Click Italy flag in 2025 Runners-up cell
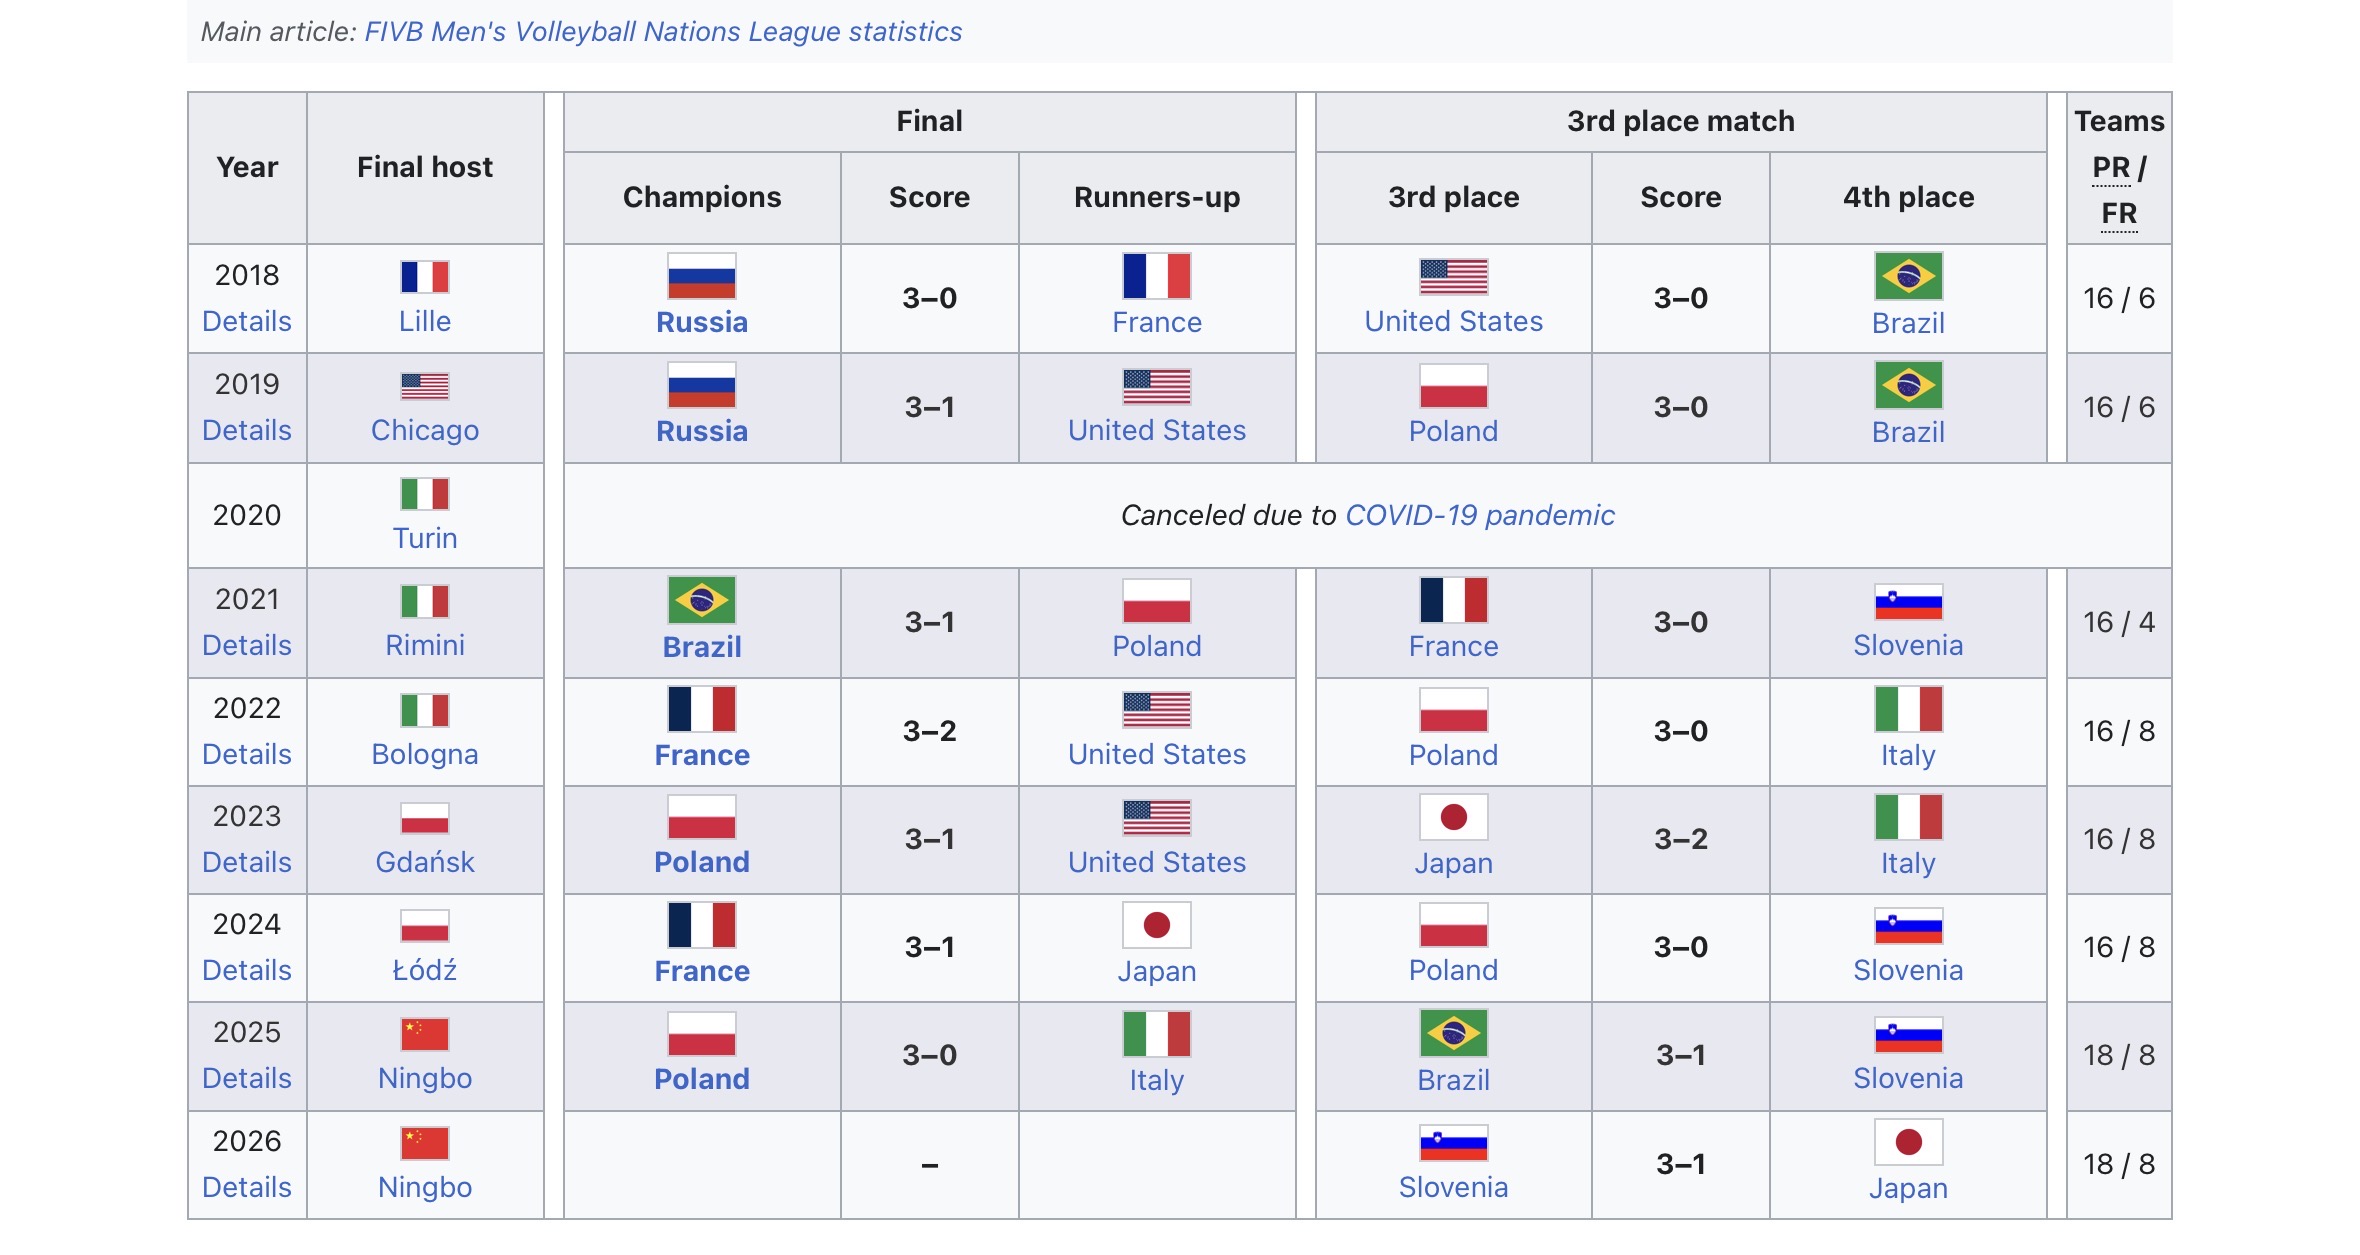This screenshot has height=1255, width=2360. tap(1157, 1034)
